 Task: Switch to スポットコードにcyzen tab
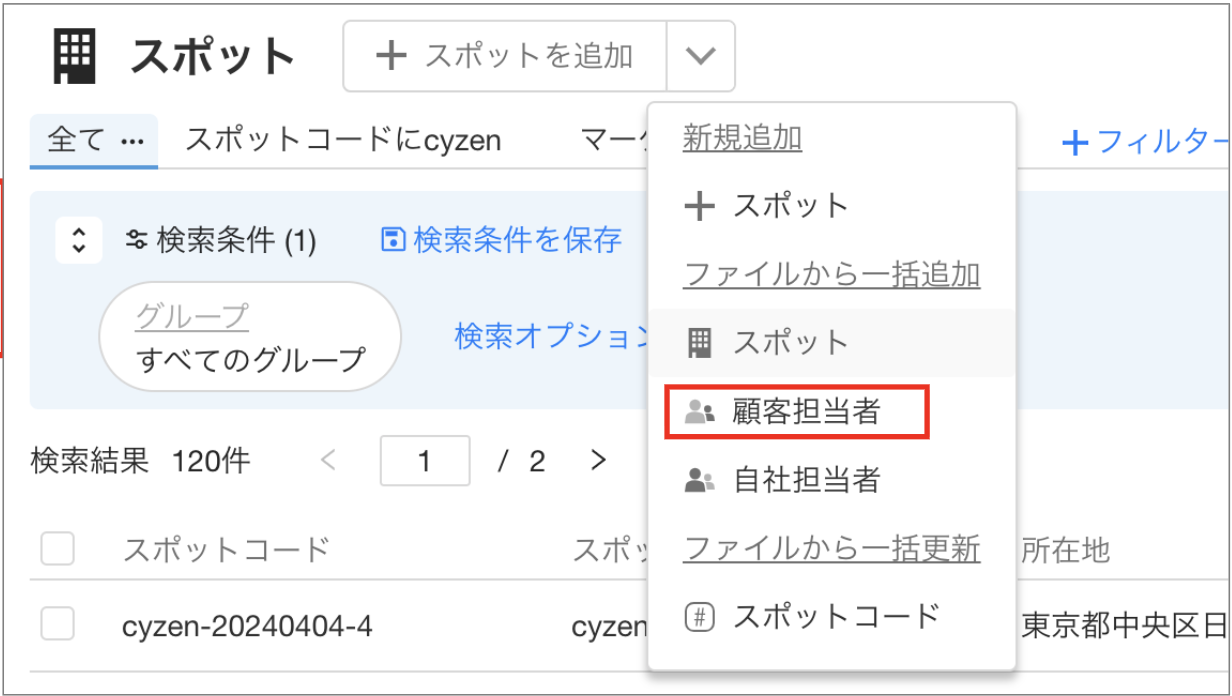pos(343,140)
